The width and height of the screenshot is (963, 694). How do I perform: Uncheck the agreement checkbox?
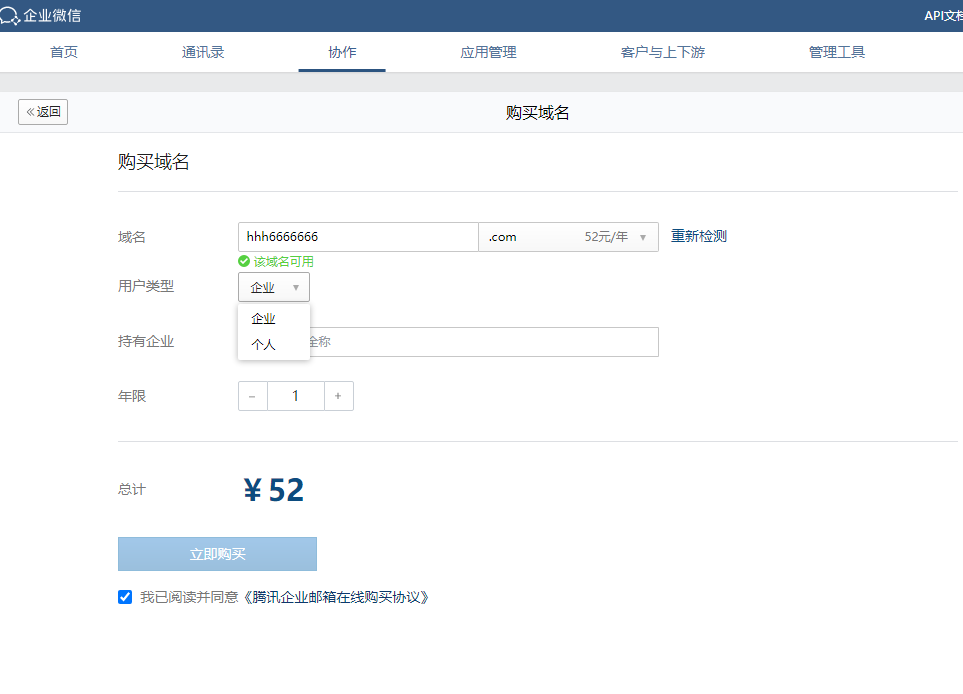point(125,597)
